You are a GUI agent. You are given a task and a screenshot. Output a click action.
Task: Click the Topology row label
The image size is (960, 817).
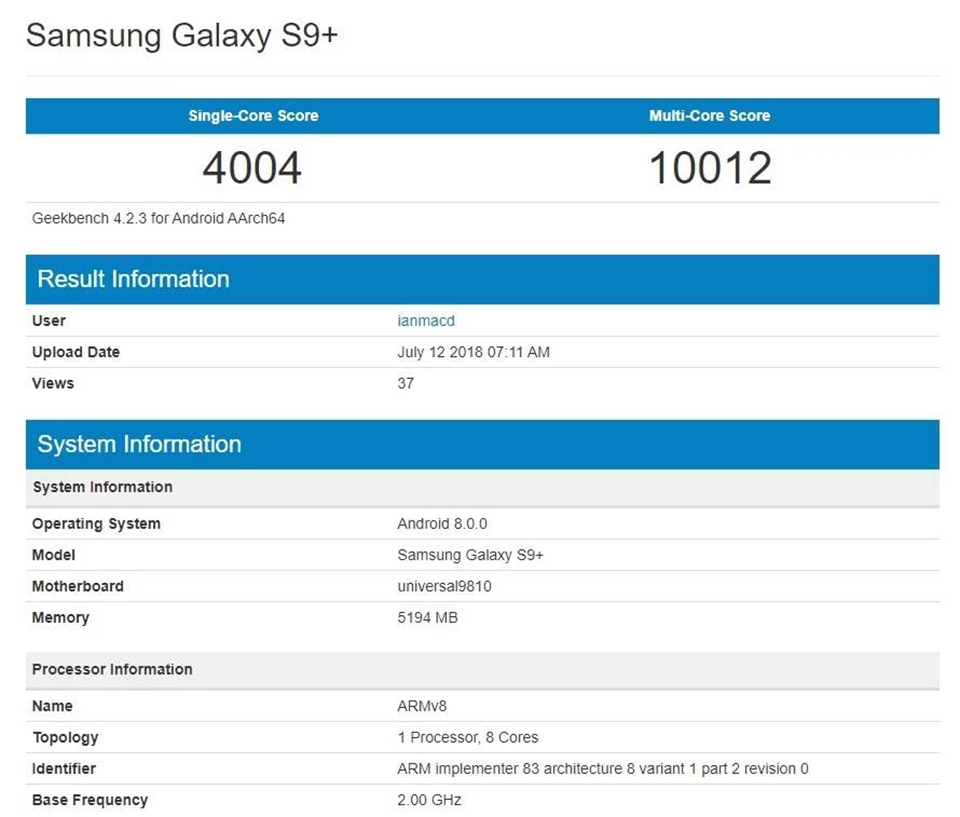pos(65,737)
